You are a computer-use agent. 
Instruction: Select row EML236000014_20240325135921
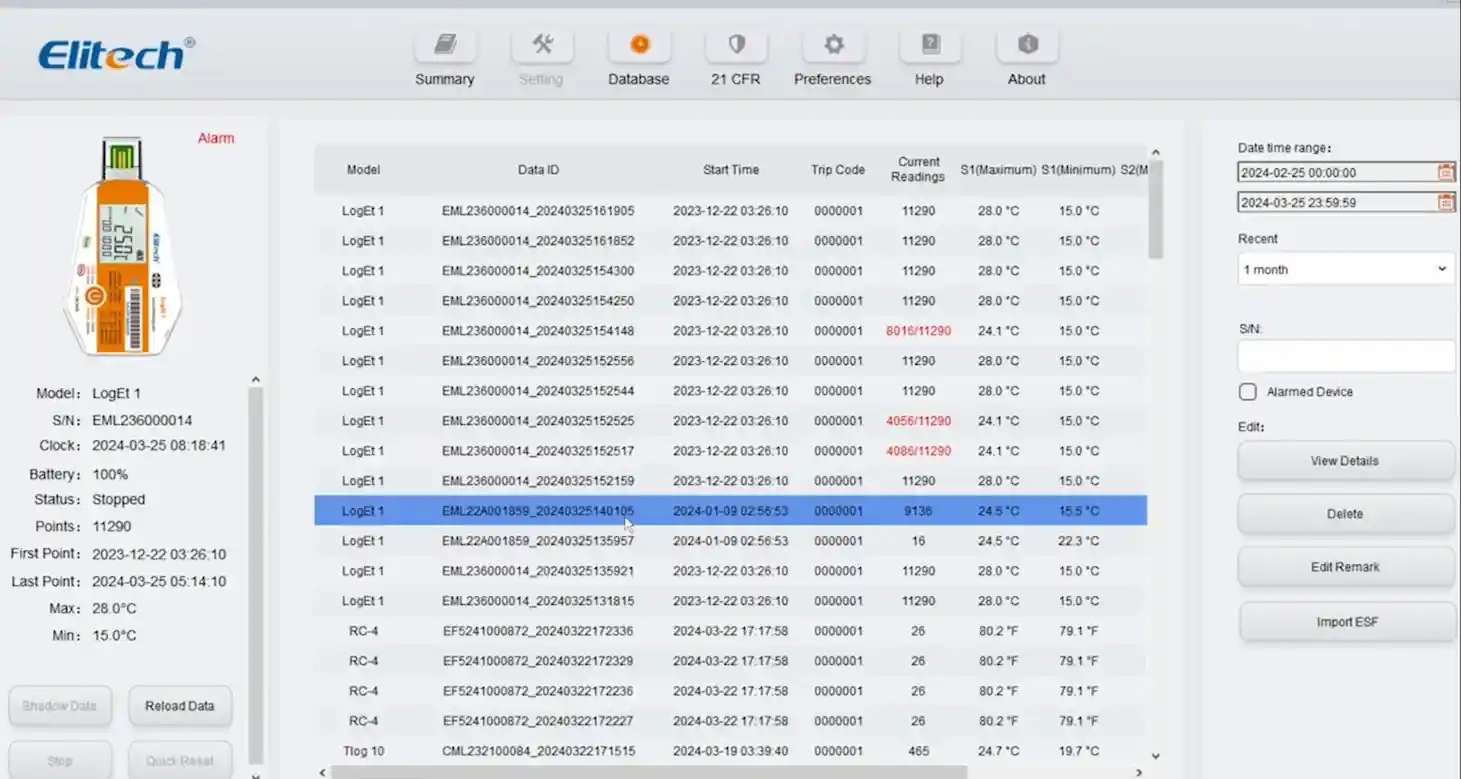[x=731, y=571]
